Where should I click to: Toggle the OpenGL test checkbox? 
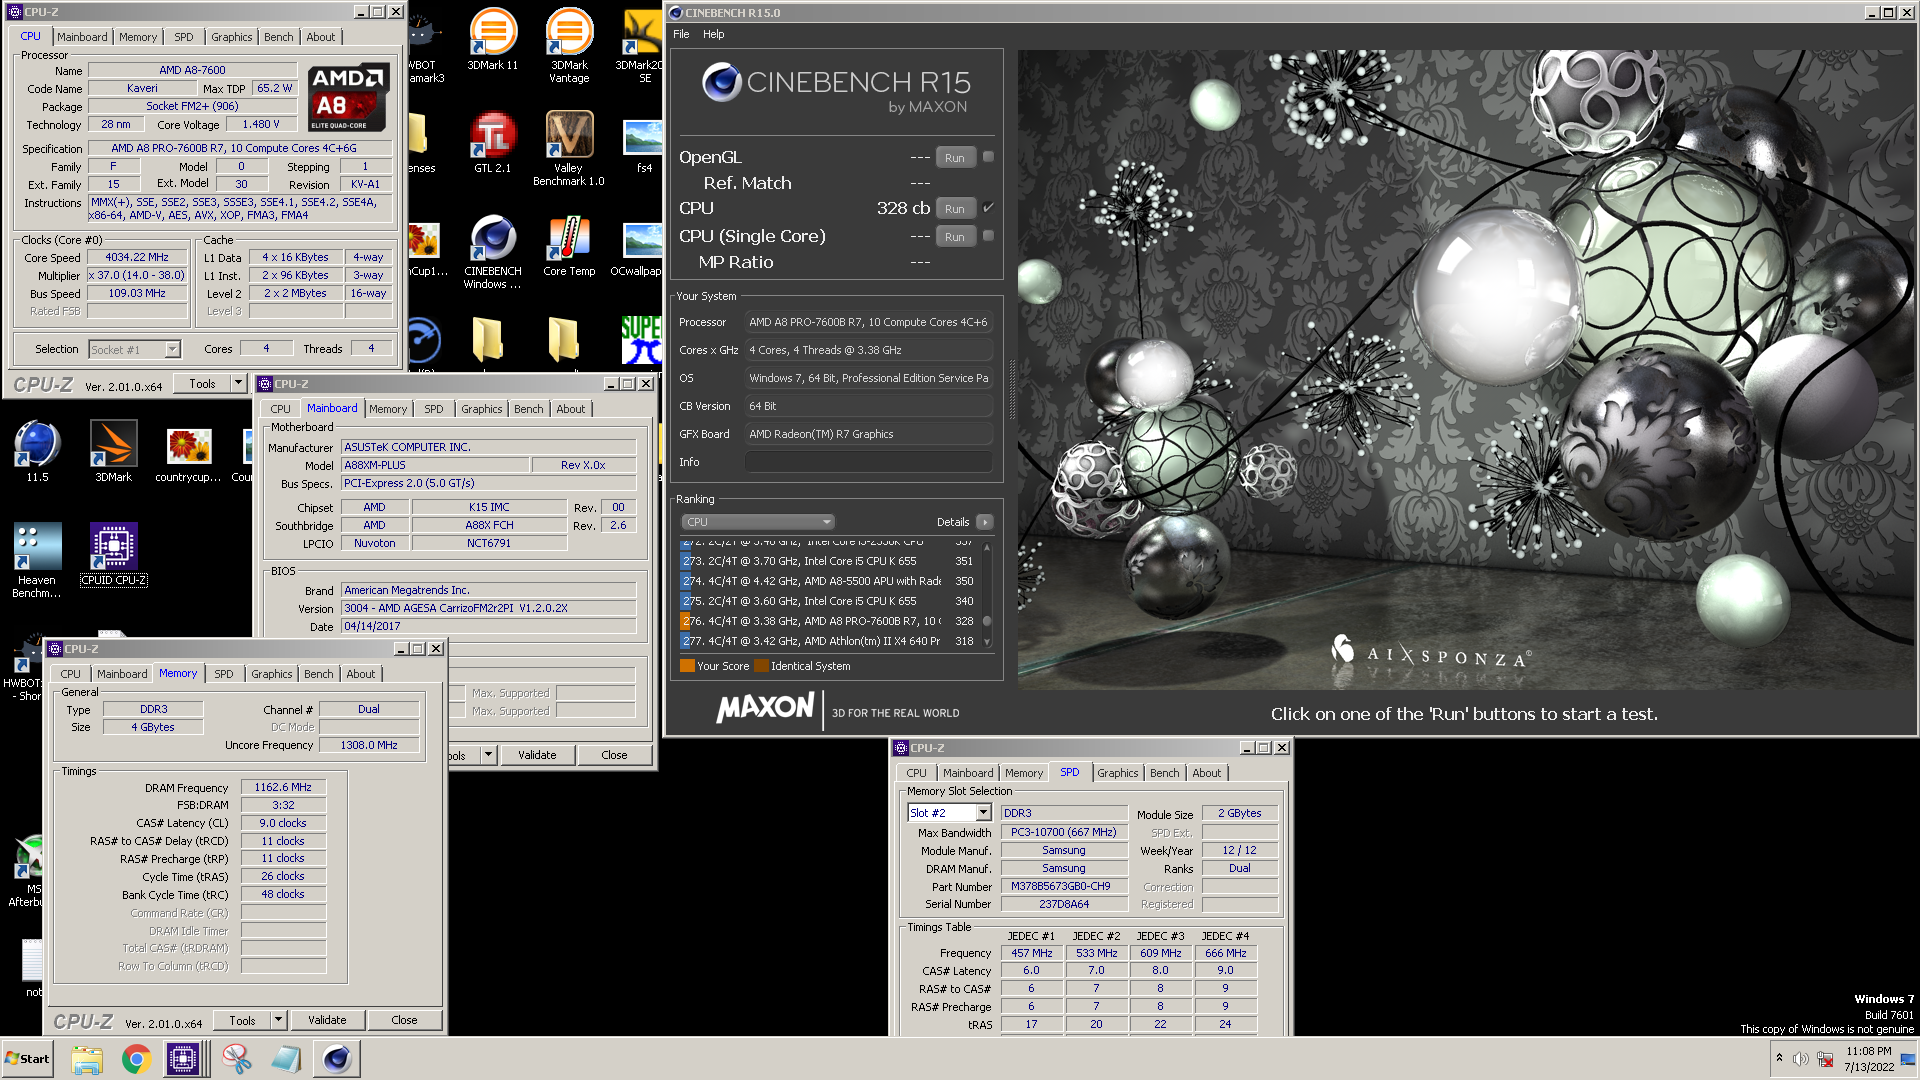[988, 157]
